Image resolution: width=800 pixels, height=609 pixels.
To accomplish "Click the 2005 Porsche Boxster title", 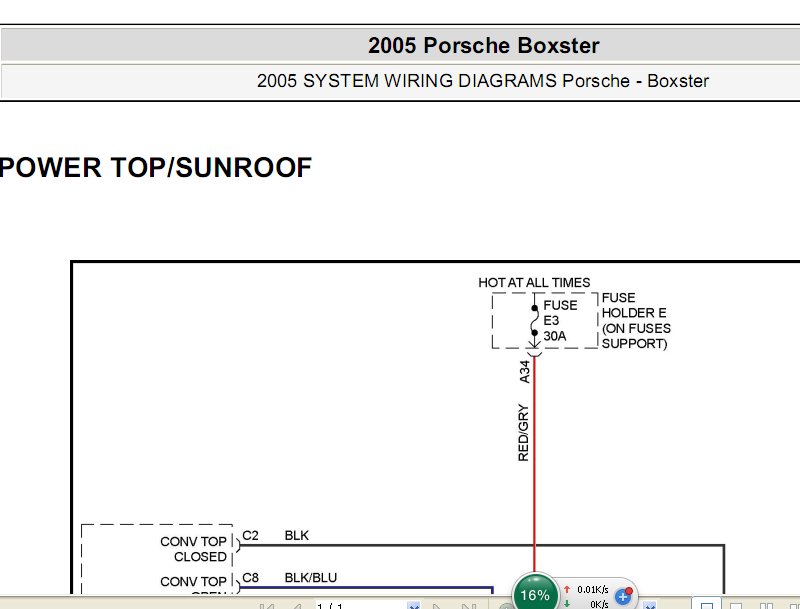I will [x=483, y=45].
